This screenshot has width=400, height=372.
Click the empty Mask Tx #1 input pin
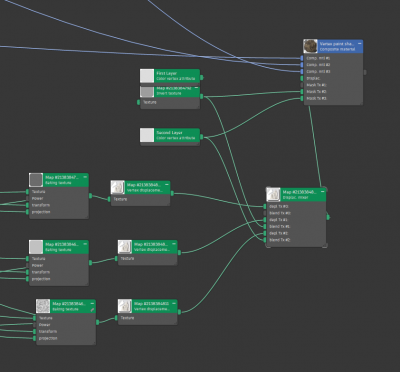pos(302,85)
